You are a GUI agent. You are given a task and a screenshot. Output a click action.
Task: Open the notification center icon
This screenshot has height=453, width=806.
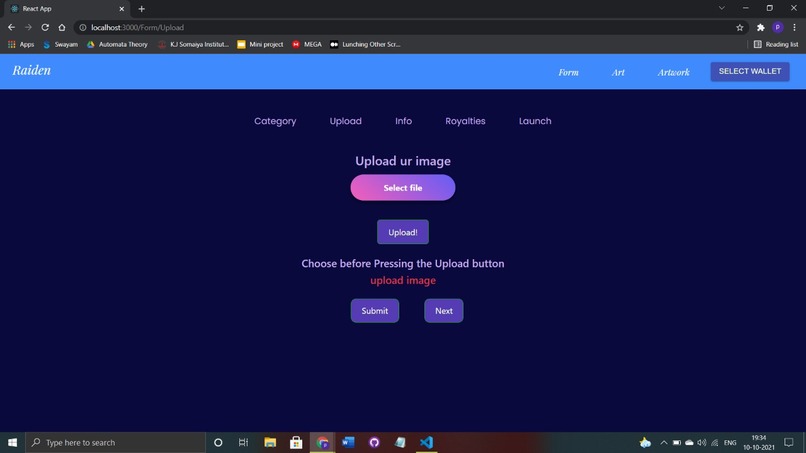(x=789, y=442)
